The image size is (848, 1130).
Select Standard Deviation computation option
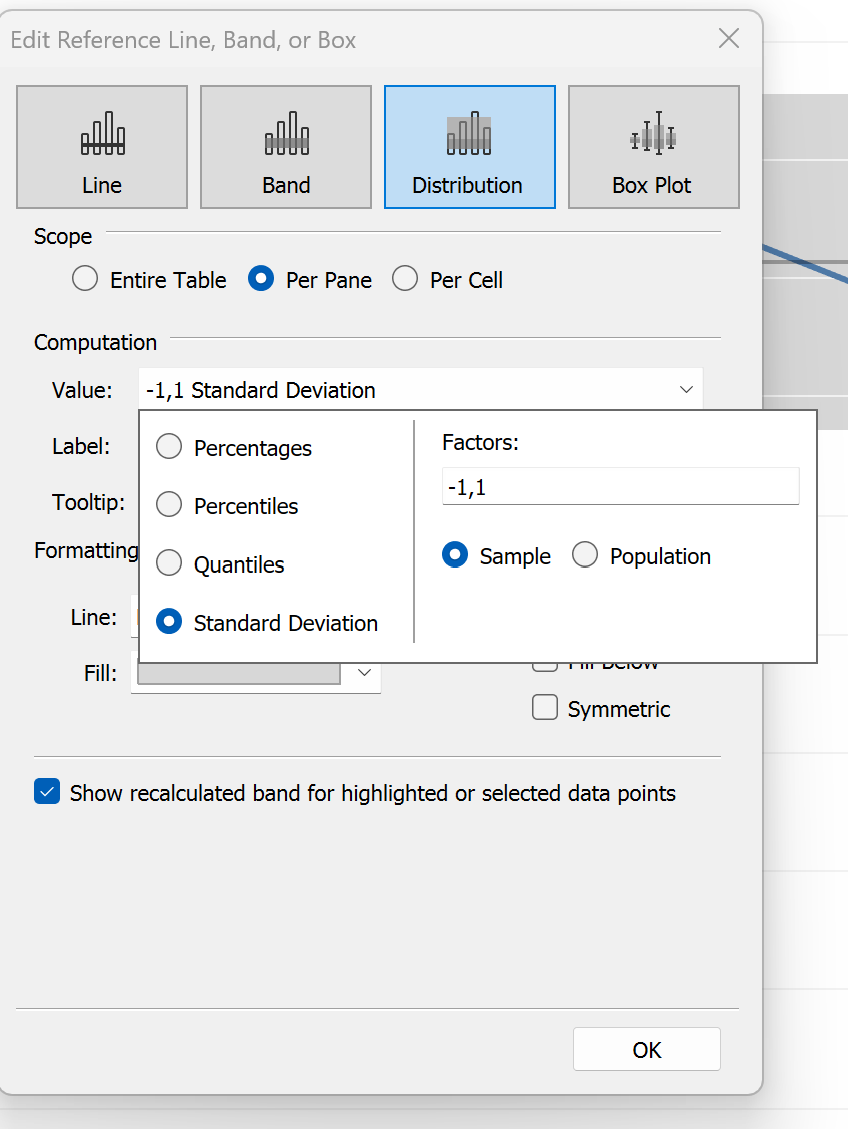(170, 623)
